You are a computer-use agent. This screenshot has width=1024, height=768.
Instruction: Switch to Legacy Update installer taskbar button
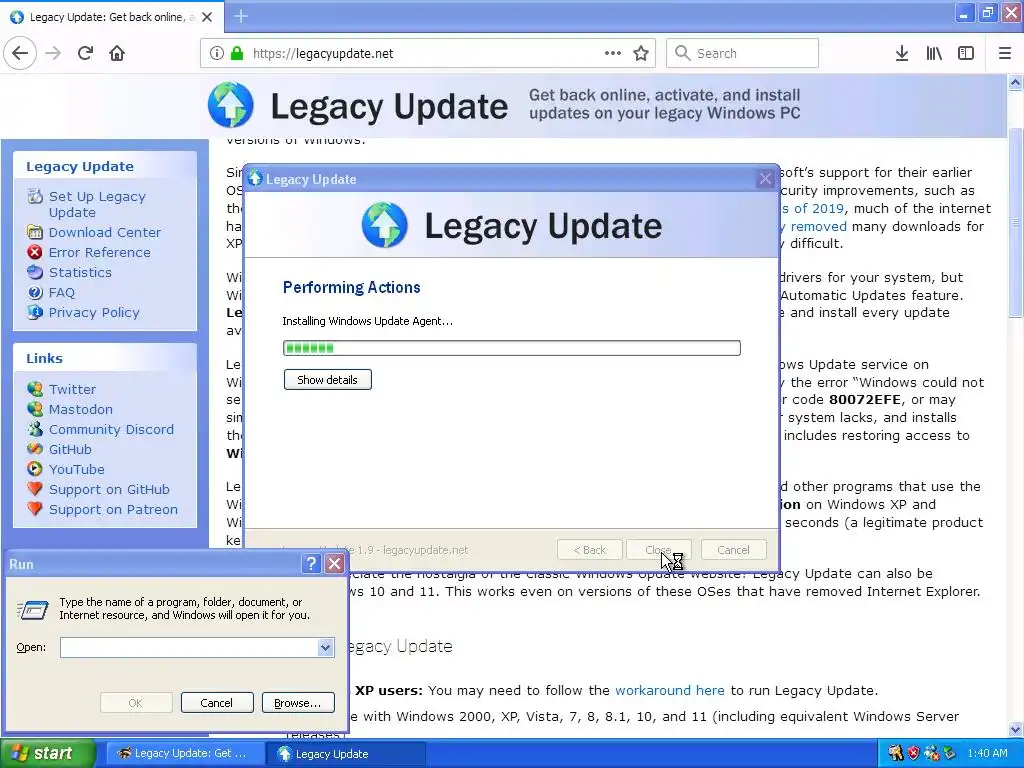click(346, 754)
